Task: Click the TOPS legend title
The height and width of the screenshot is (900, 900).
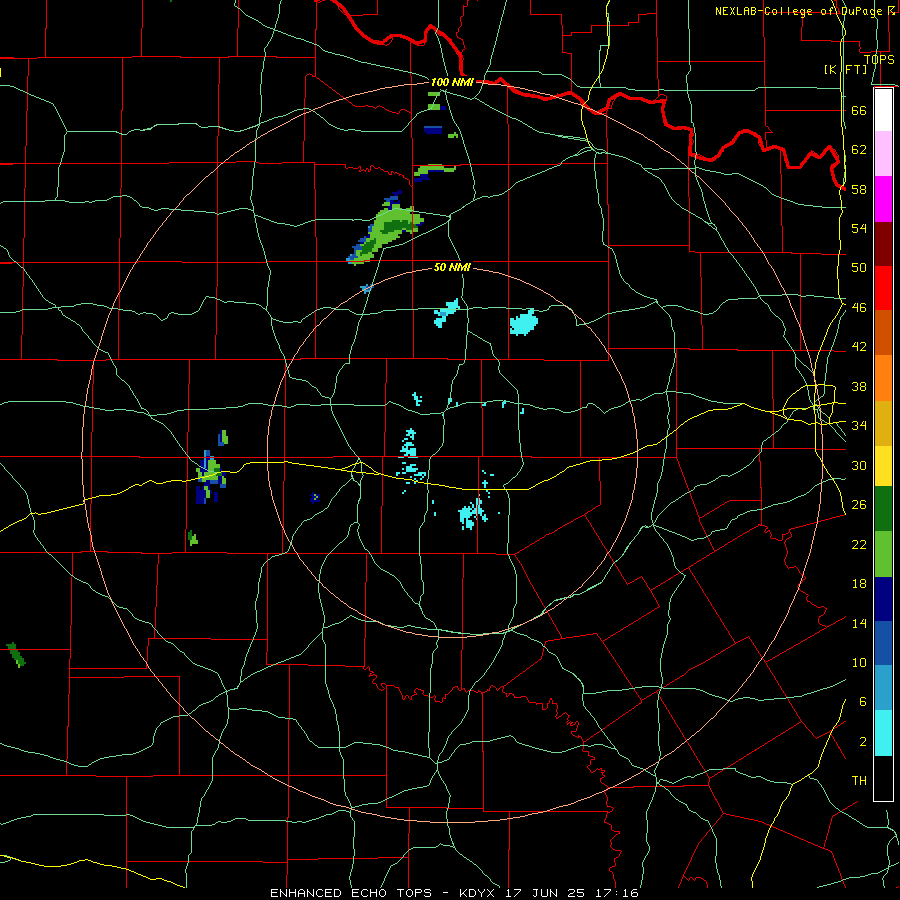Action: pos(878,59)
